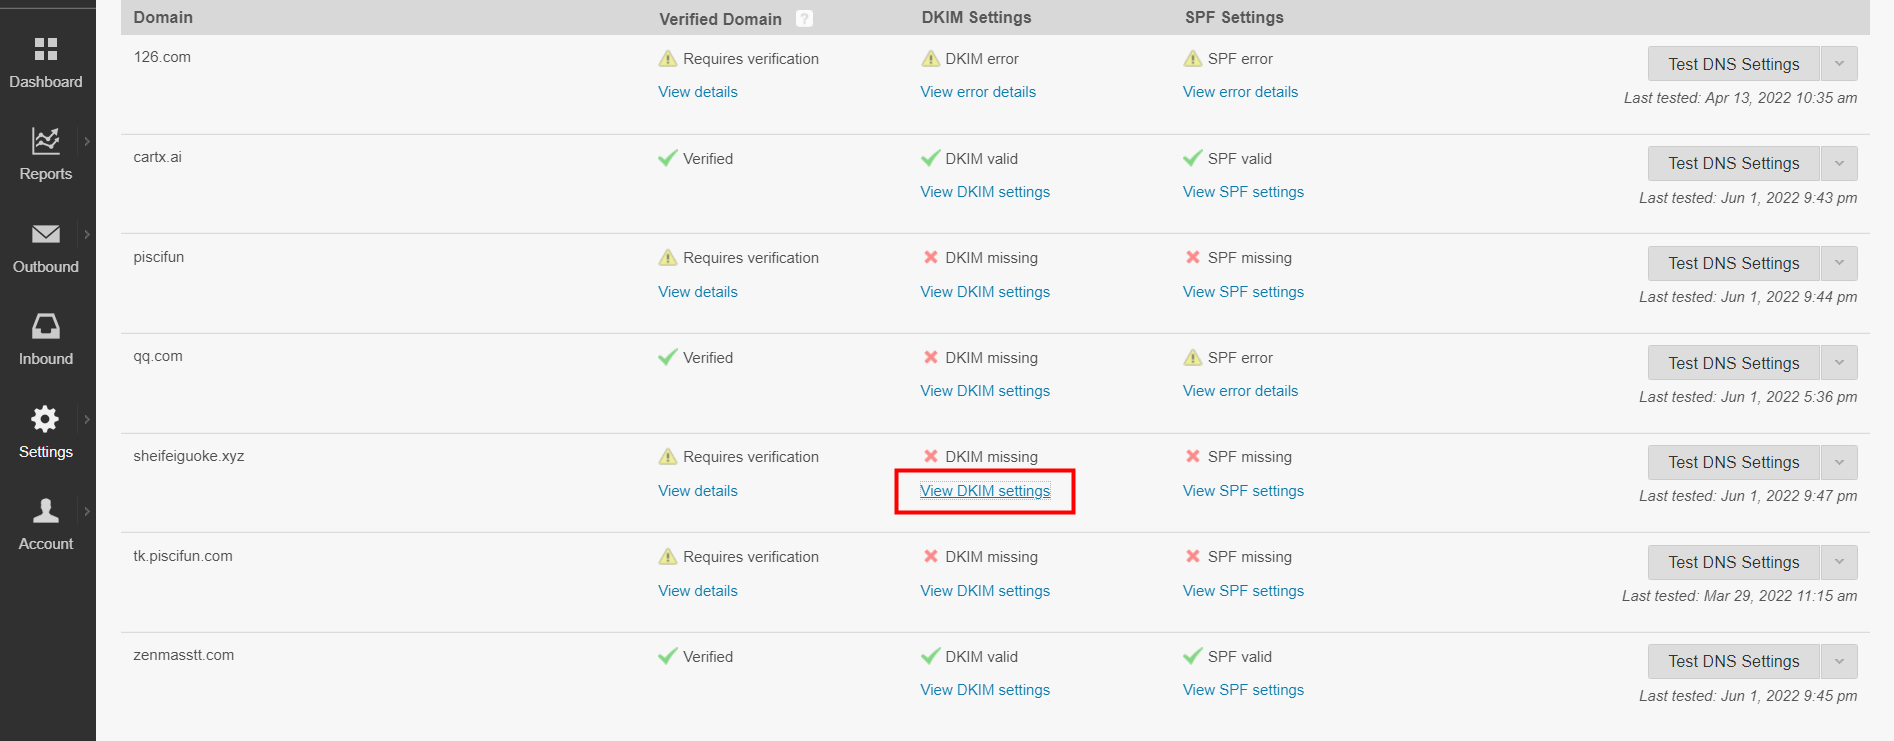
Task: Open the Settings menu label
Action: coord(46,452)
